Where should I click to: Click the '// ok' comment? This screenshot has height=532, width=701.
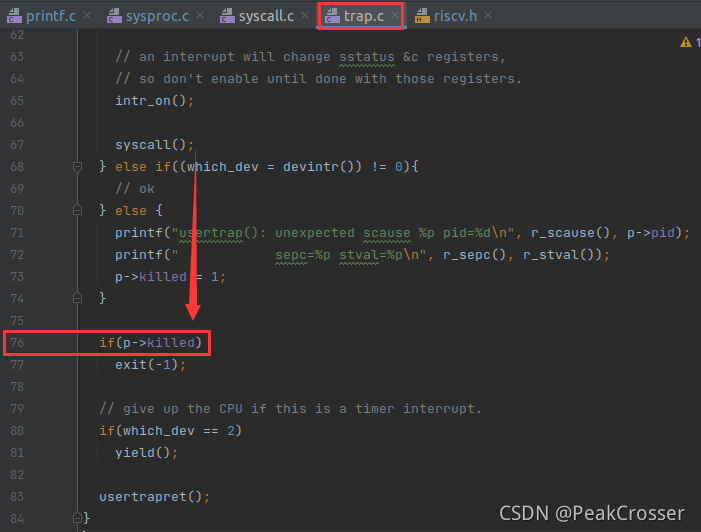click(x=135, y=189)
